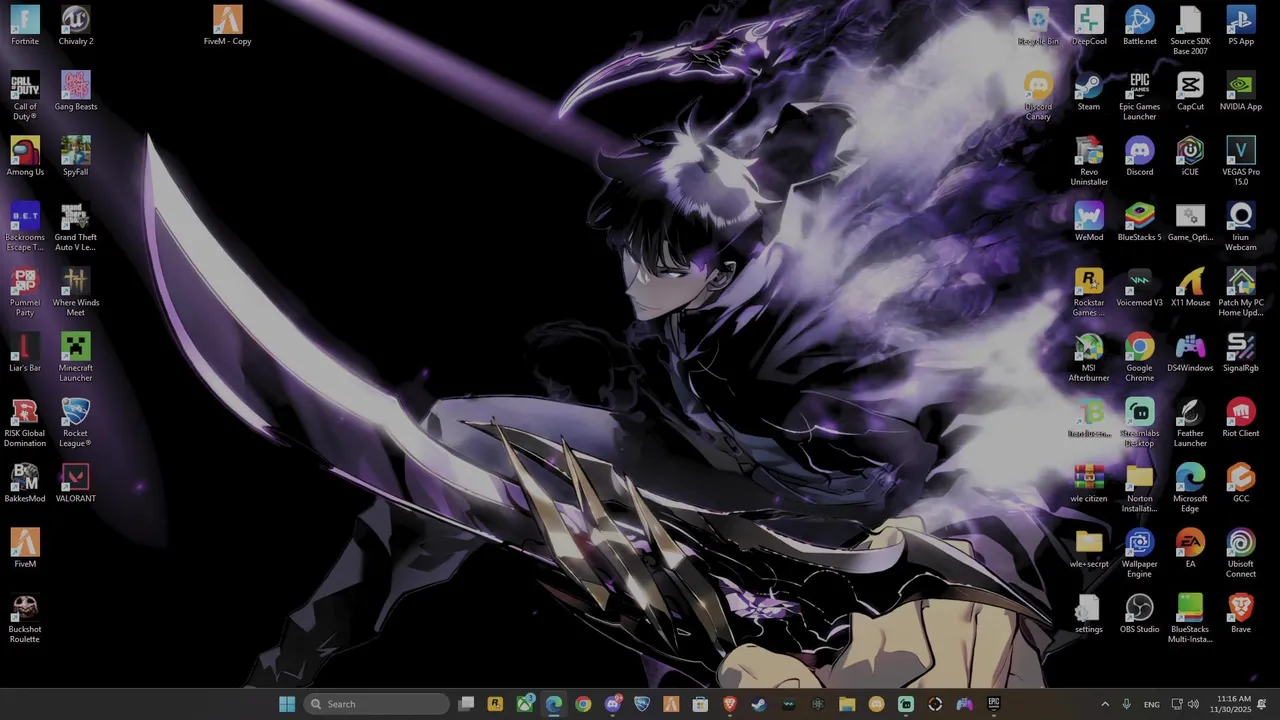Image resolution: width=1280 pixels, height=720 pixels.
Task: Select the Google Chrome desktop icon
Action: (1140, 357)
